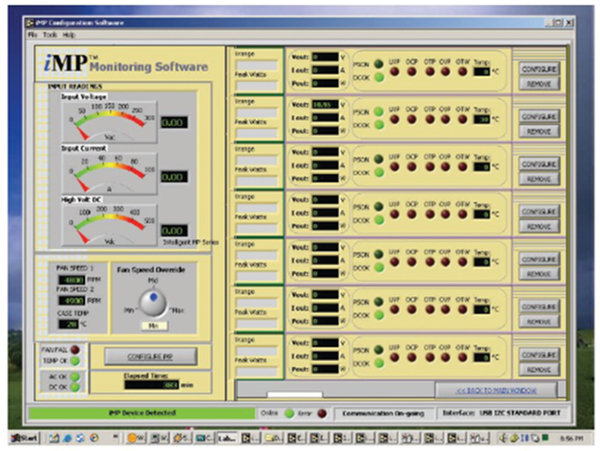Click the AC OK status LED
Viewport: 600px width, 451px height.
[x=73, y=377]
